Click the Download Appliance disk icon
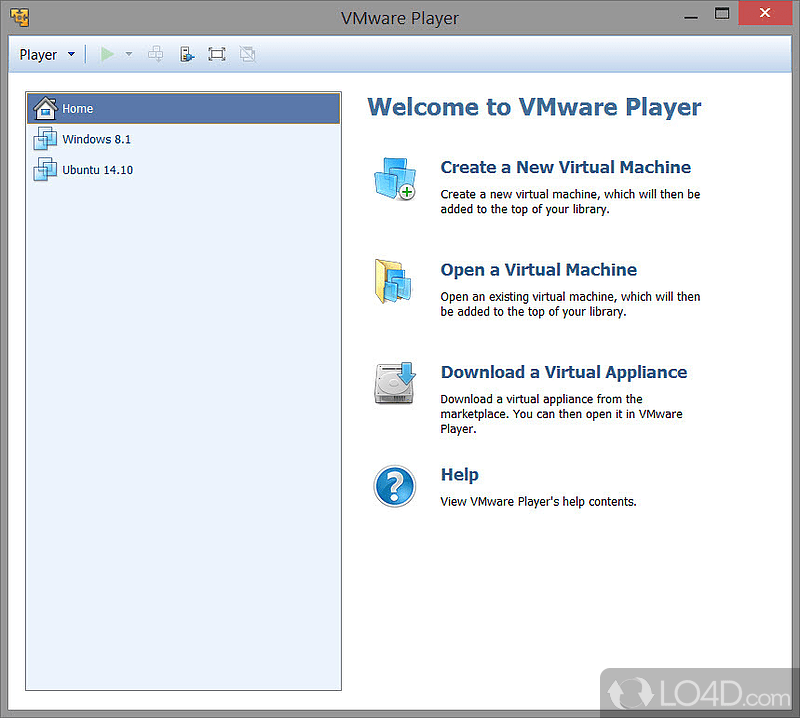 (x=395, y=383)
